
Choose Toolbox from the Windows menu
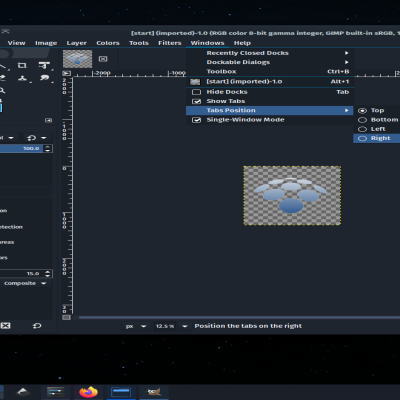tap(270, 72)
